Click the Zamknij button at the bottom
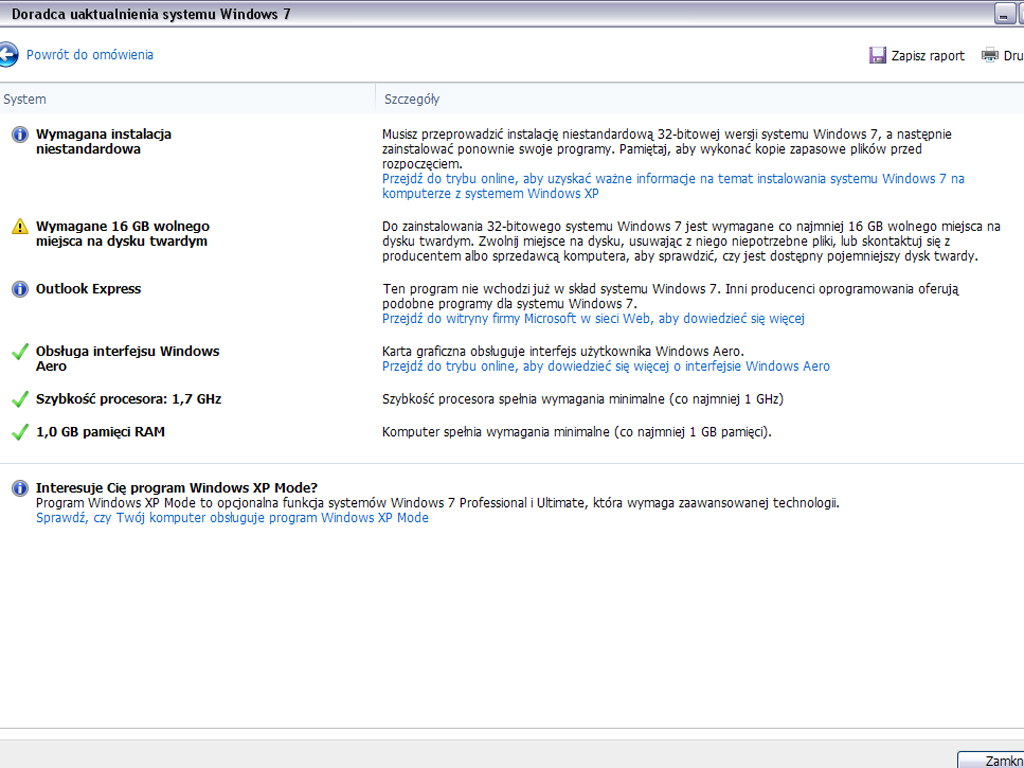Viewport: 1024px width, 768px height. coord(995,760)
